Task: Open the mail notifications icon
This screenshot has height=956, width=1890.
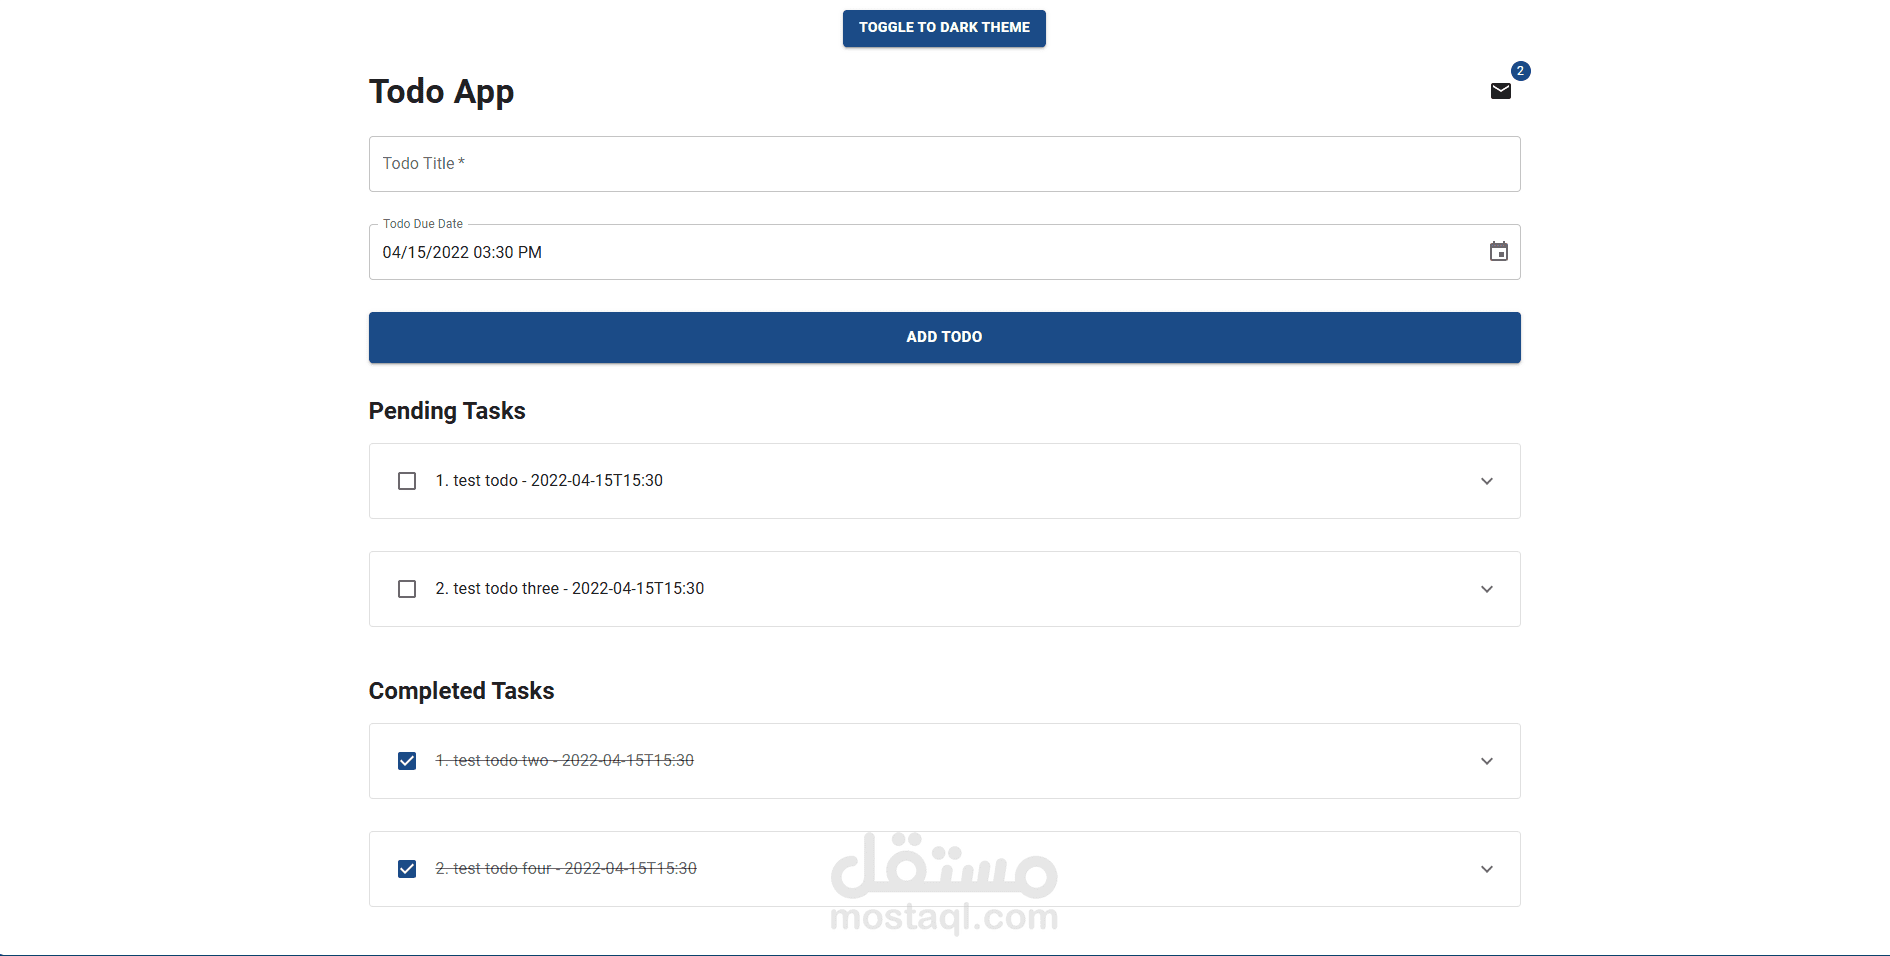Action: click(1500, 92)
